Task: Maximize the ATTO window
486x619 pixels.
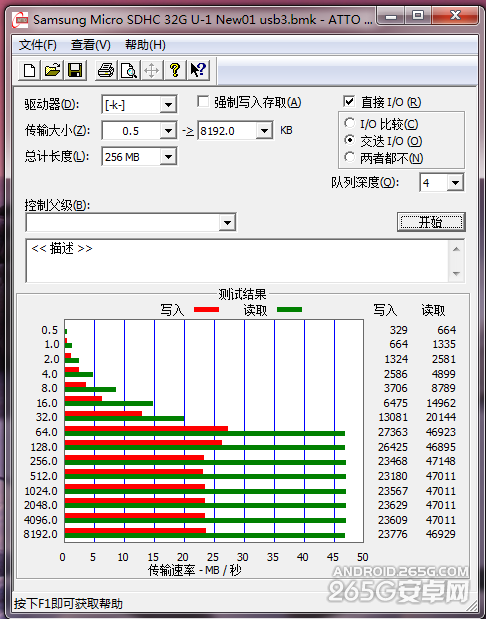Action: click(418, 16)
